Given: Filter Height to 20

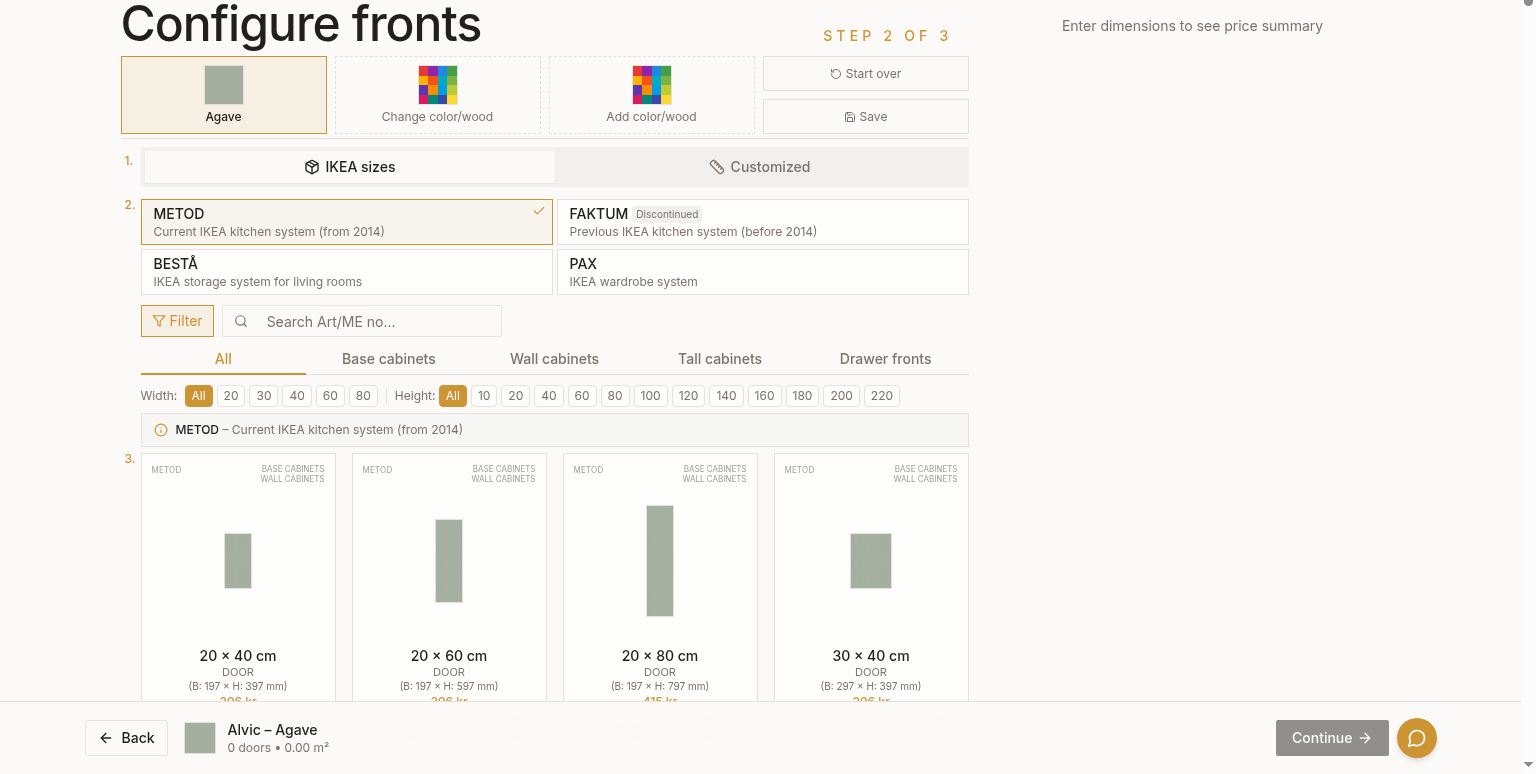Looking at the screenshot, I should [516, 396].
